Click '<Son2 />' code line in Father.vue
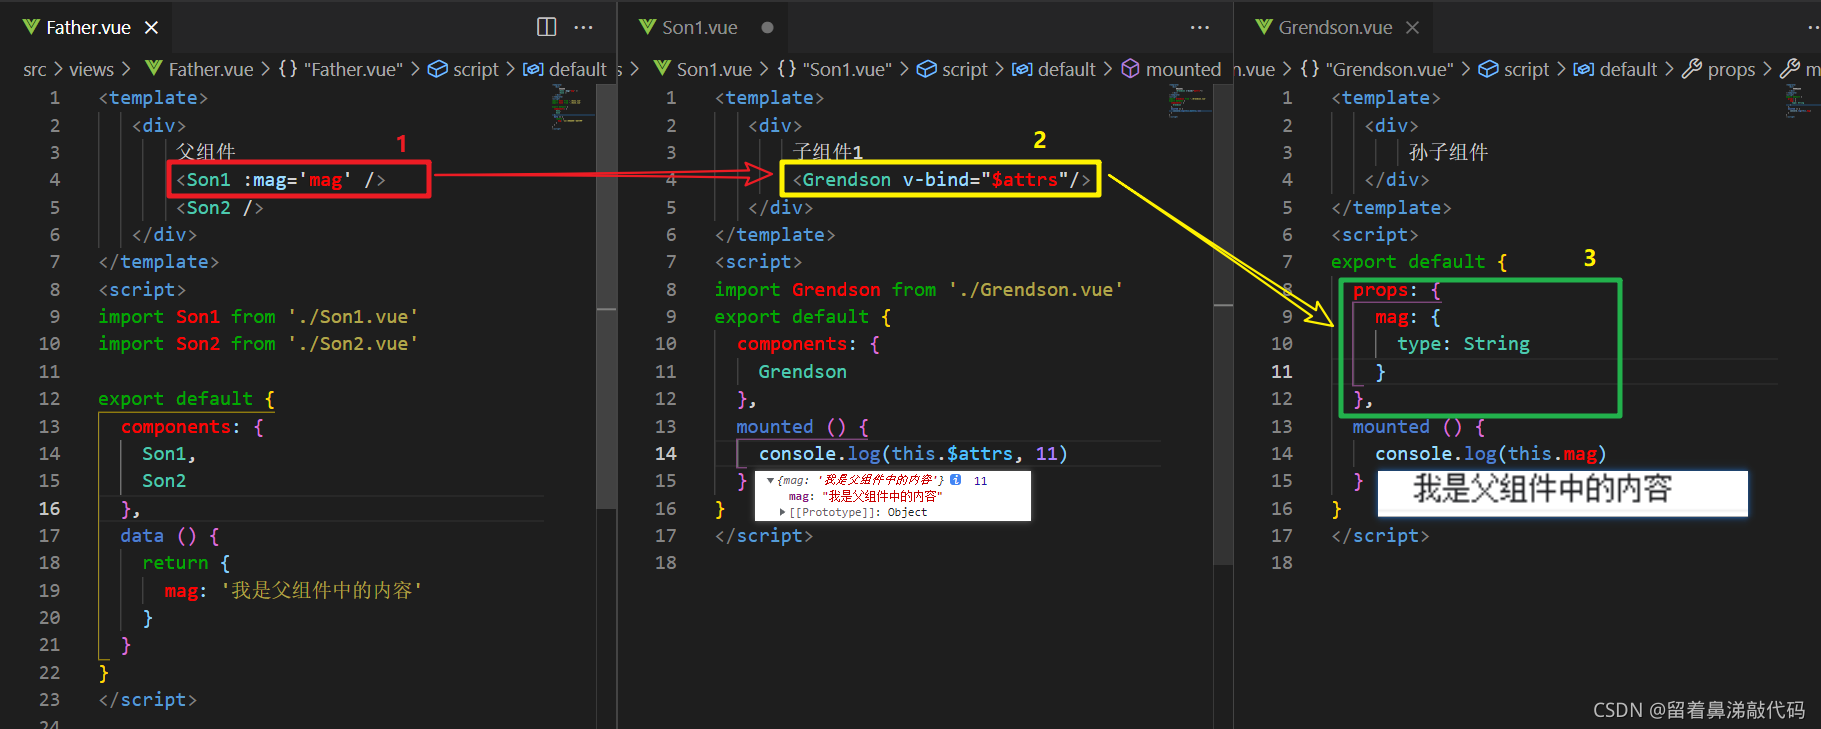The width and height of the screenshot is (1821, 729). coord(219,207)
